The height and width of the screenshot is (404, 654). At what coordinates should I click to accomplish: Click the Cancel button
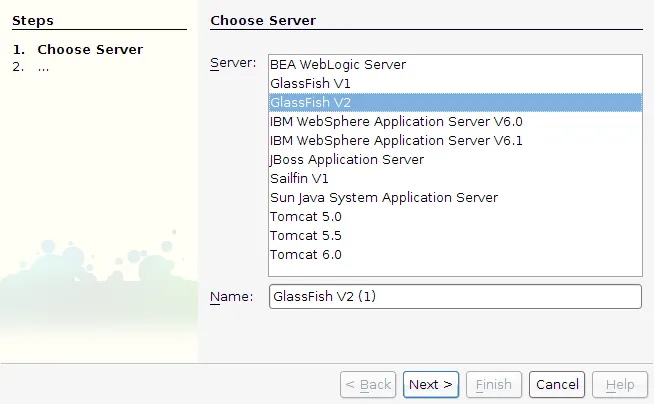(557, 384)
